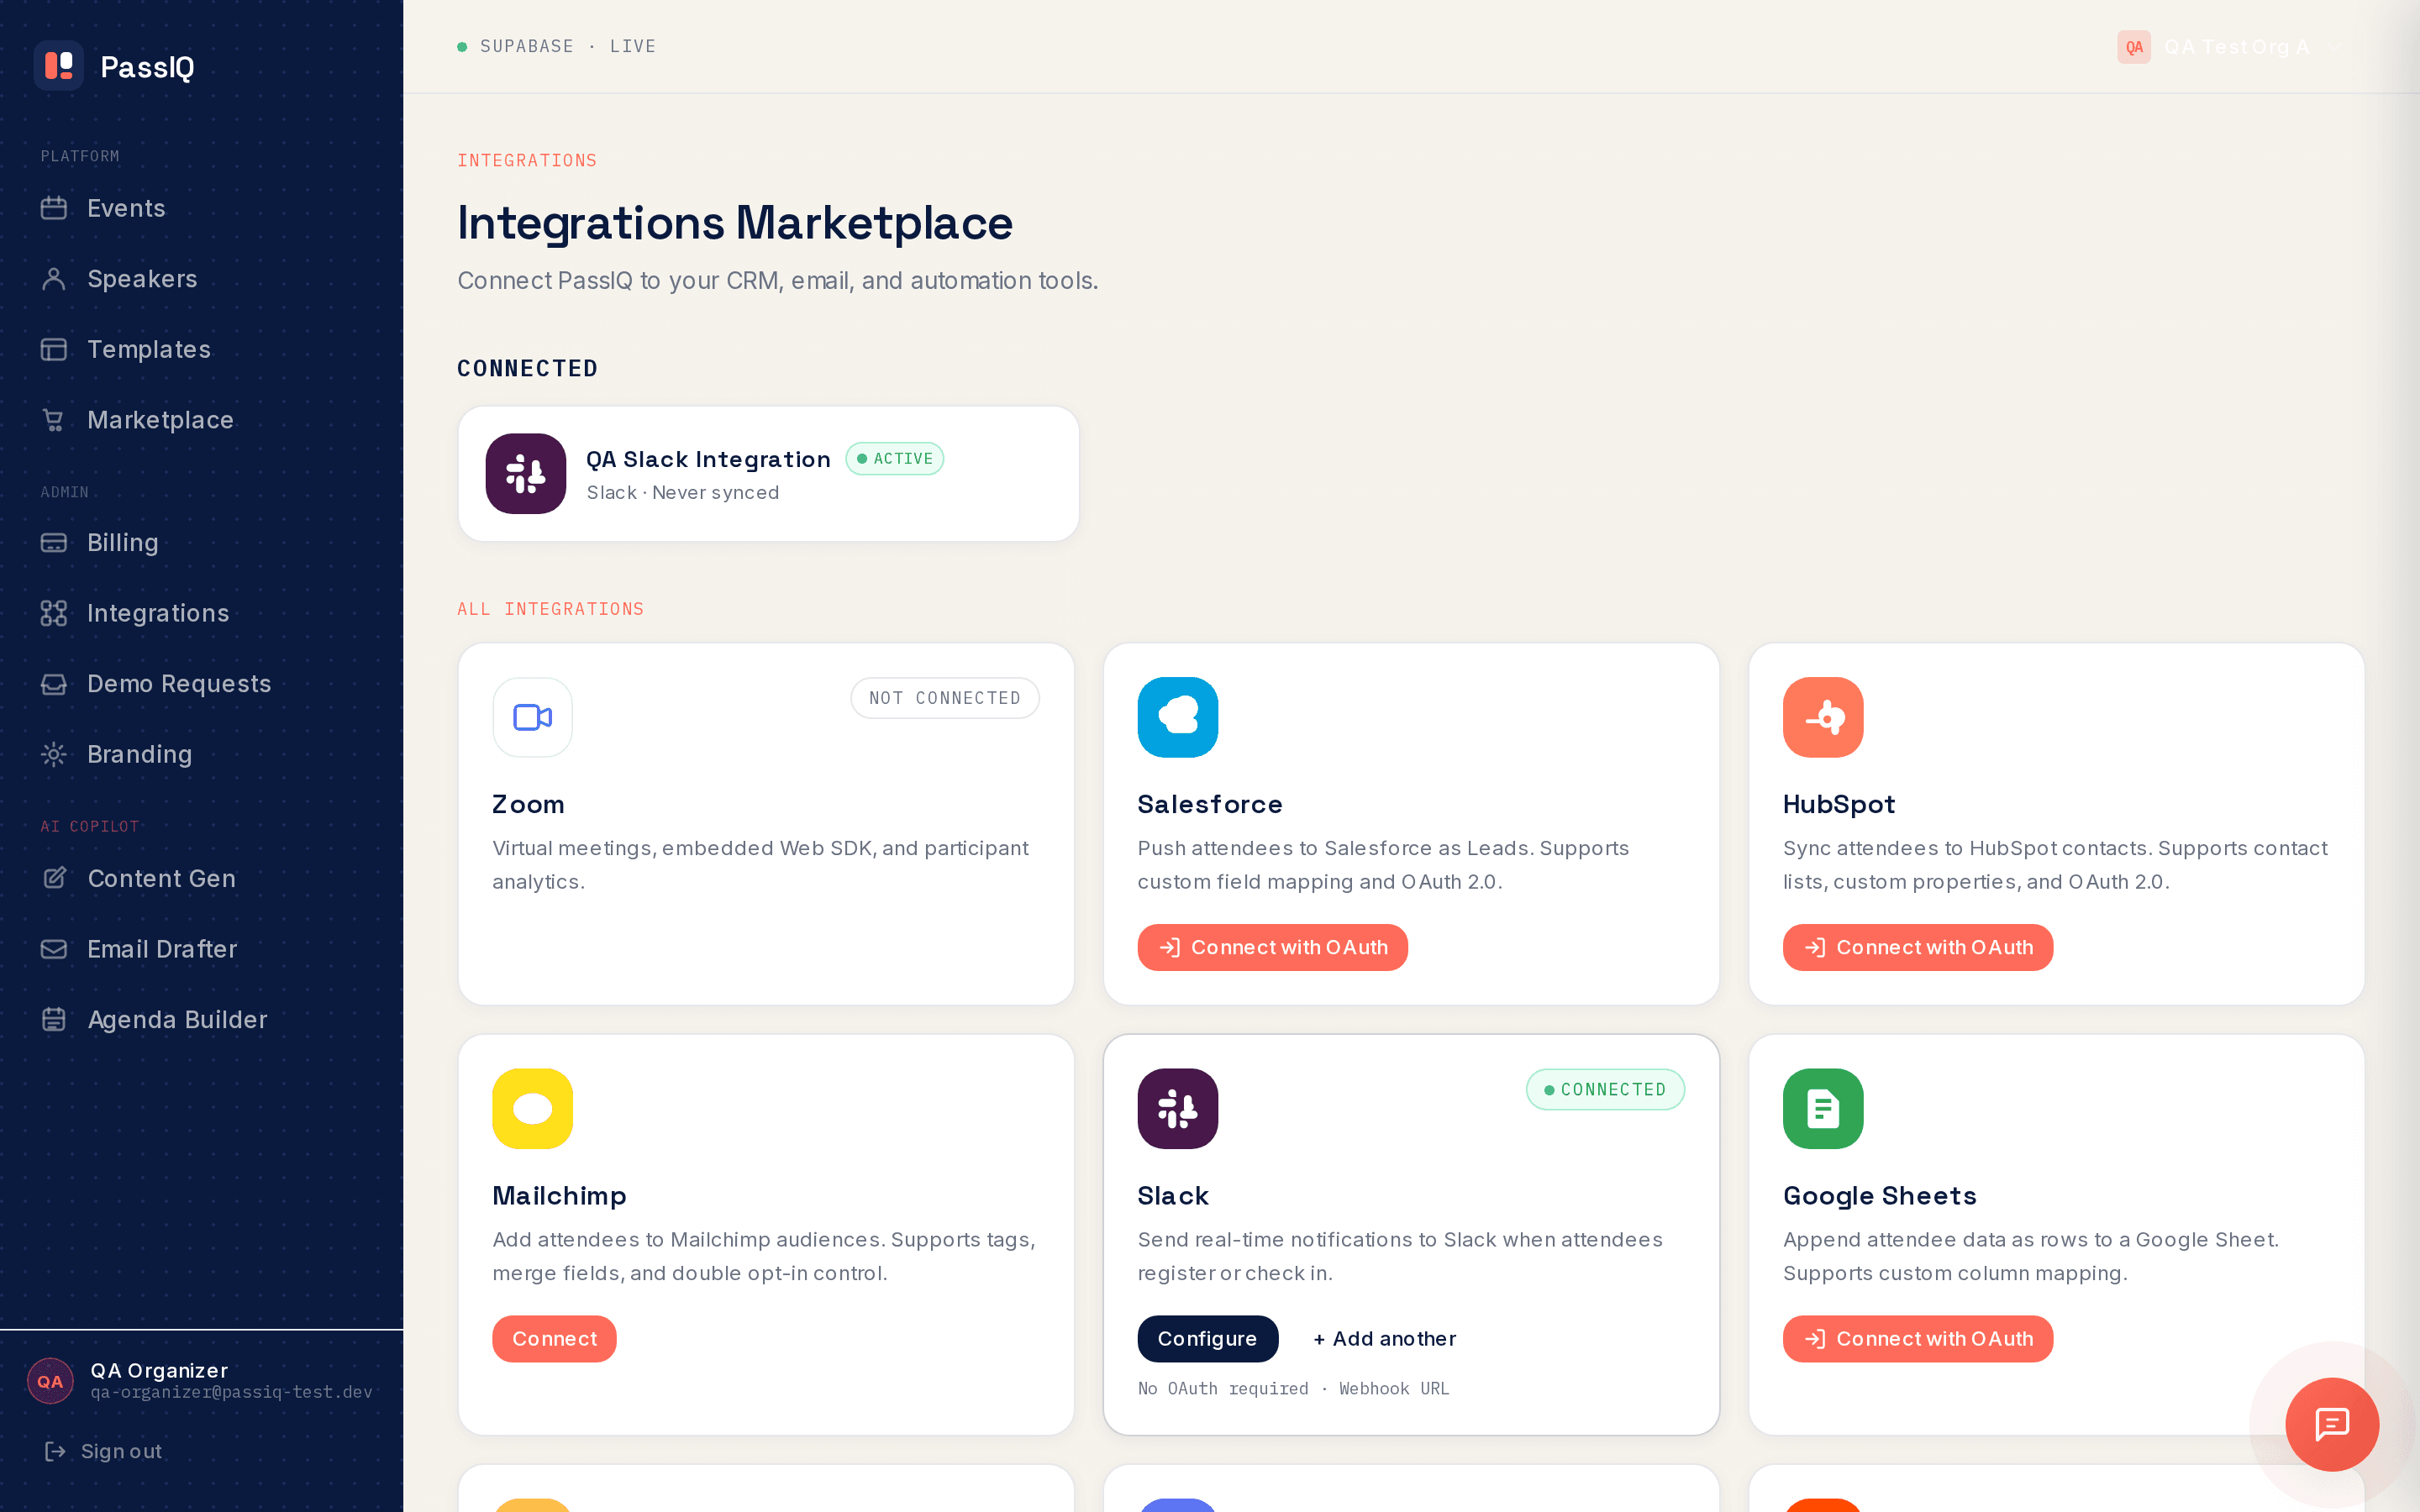This screenshot has width=2420, height=1512.
Task: Click the Templates layout icon
Action: (x=54, y=349)
